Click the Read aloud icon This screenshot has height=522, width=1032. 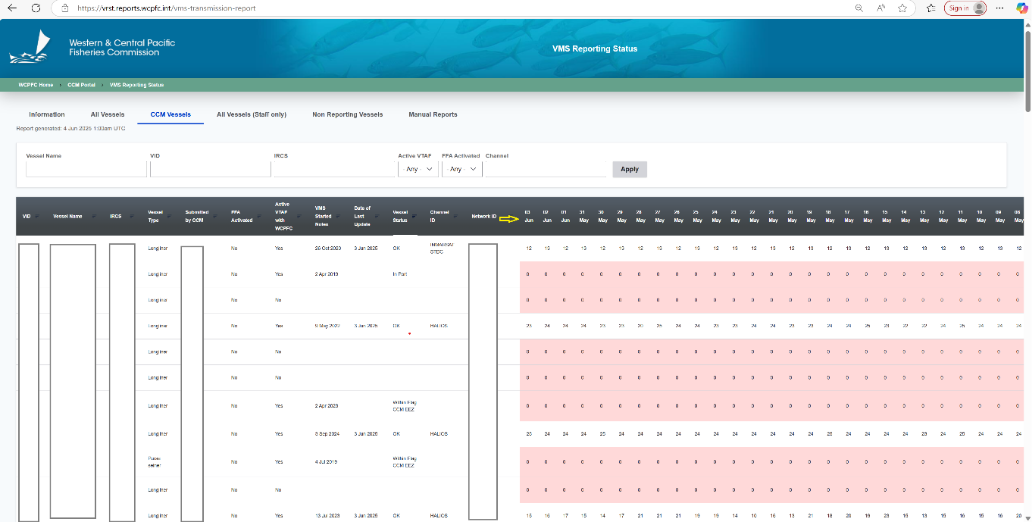(881, 7)
